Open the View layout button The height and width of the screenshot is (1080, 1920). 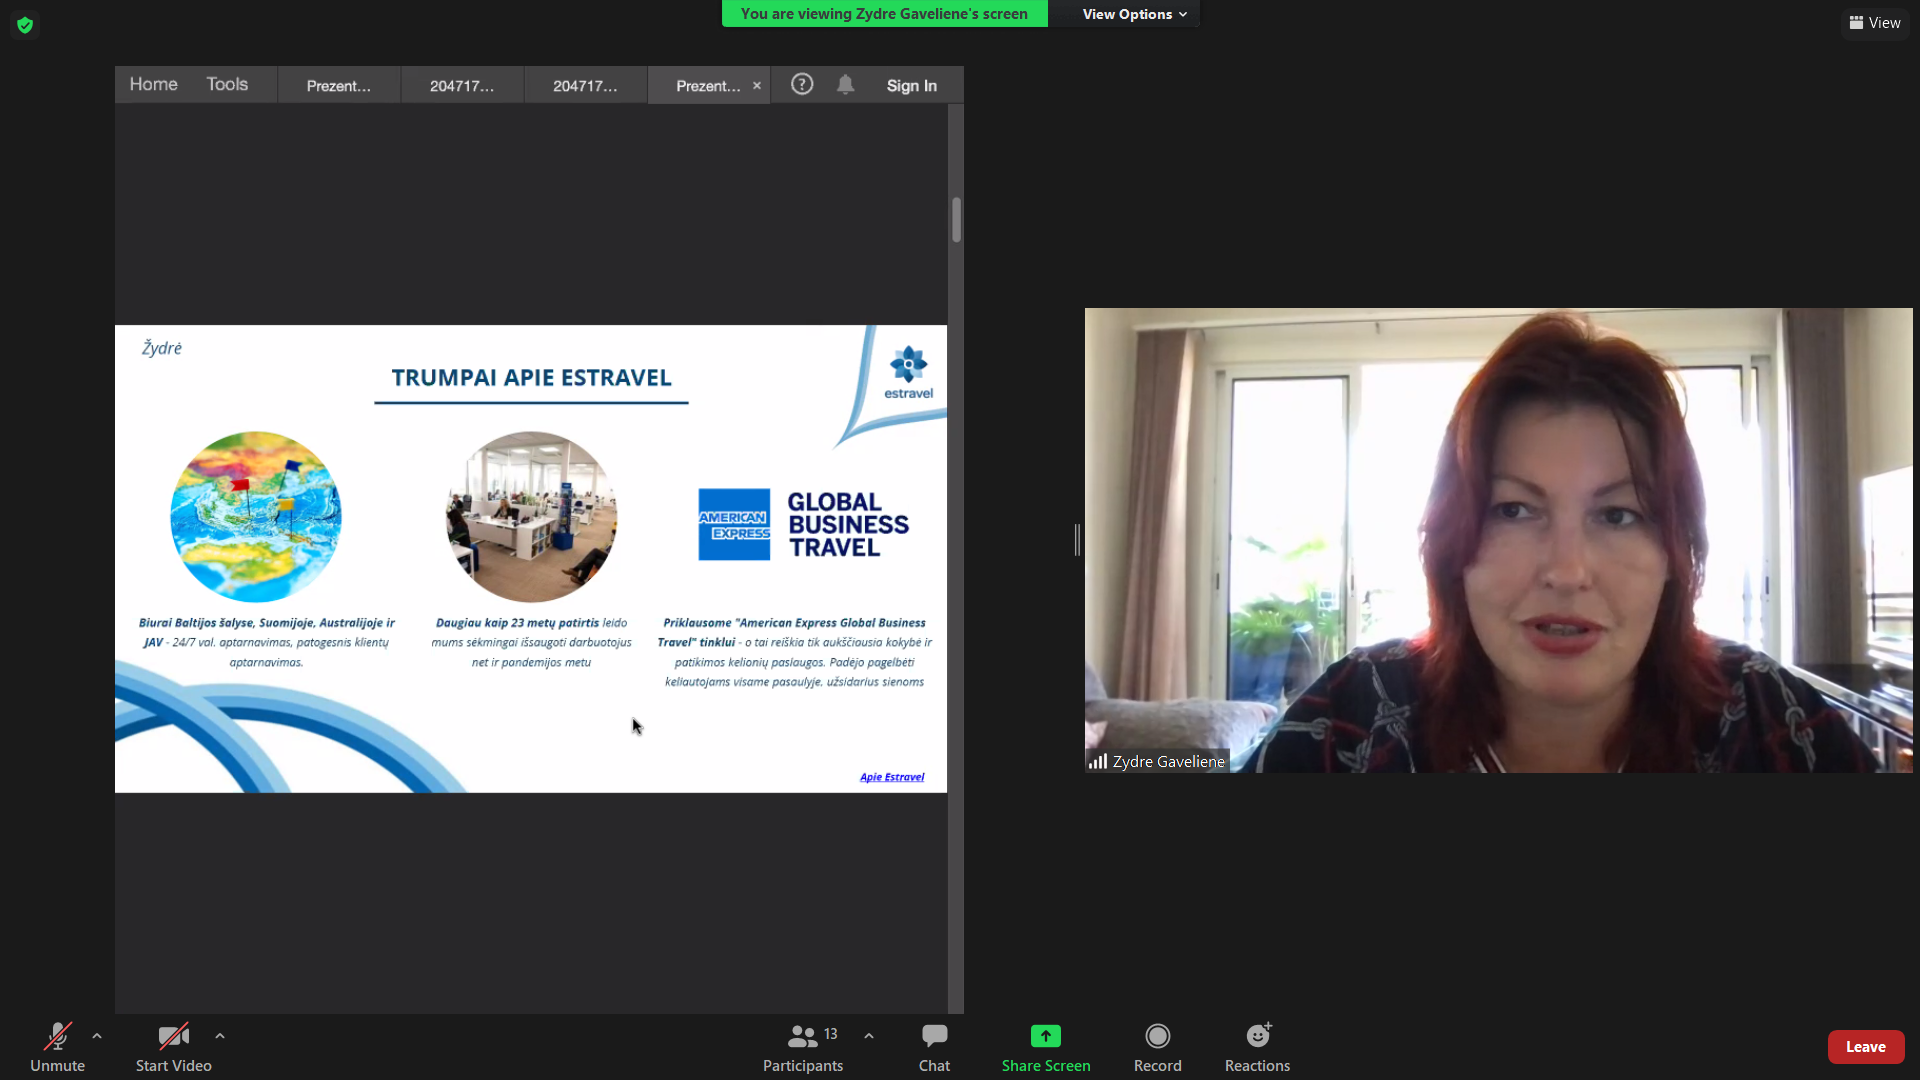(1875, 23)
